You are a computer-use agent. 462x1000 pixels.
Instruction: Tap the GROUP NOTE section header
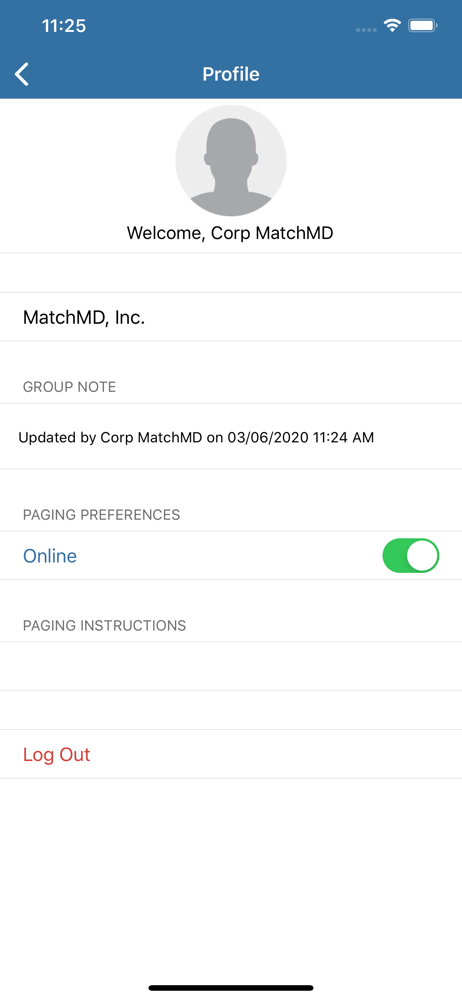70,387
